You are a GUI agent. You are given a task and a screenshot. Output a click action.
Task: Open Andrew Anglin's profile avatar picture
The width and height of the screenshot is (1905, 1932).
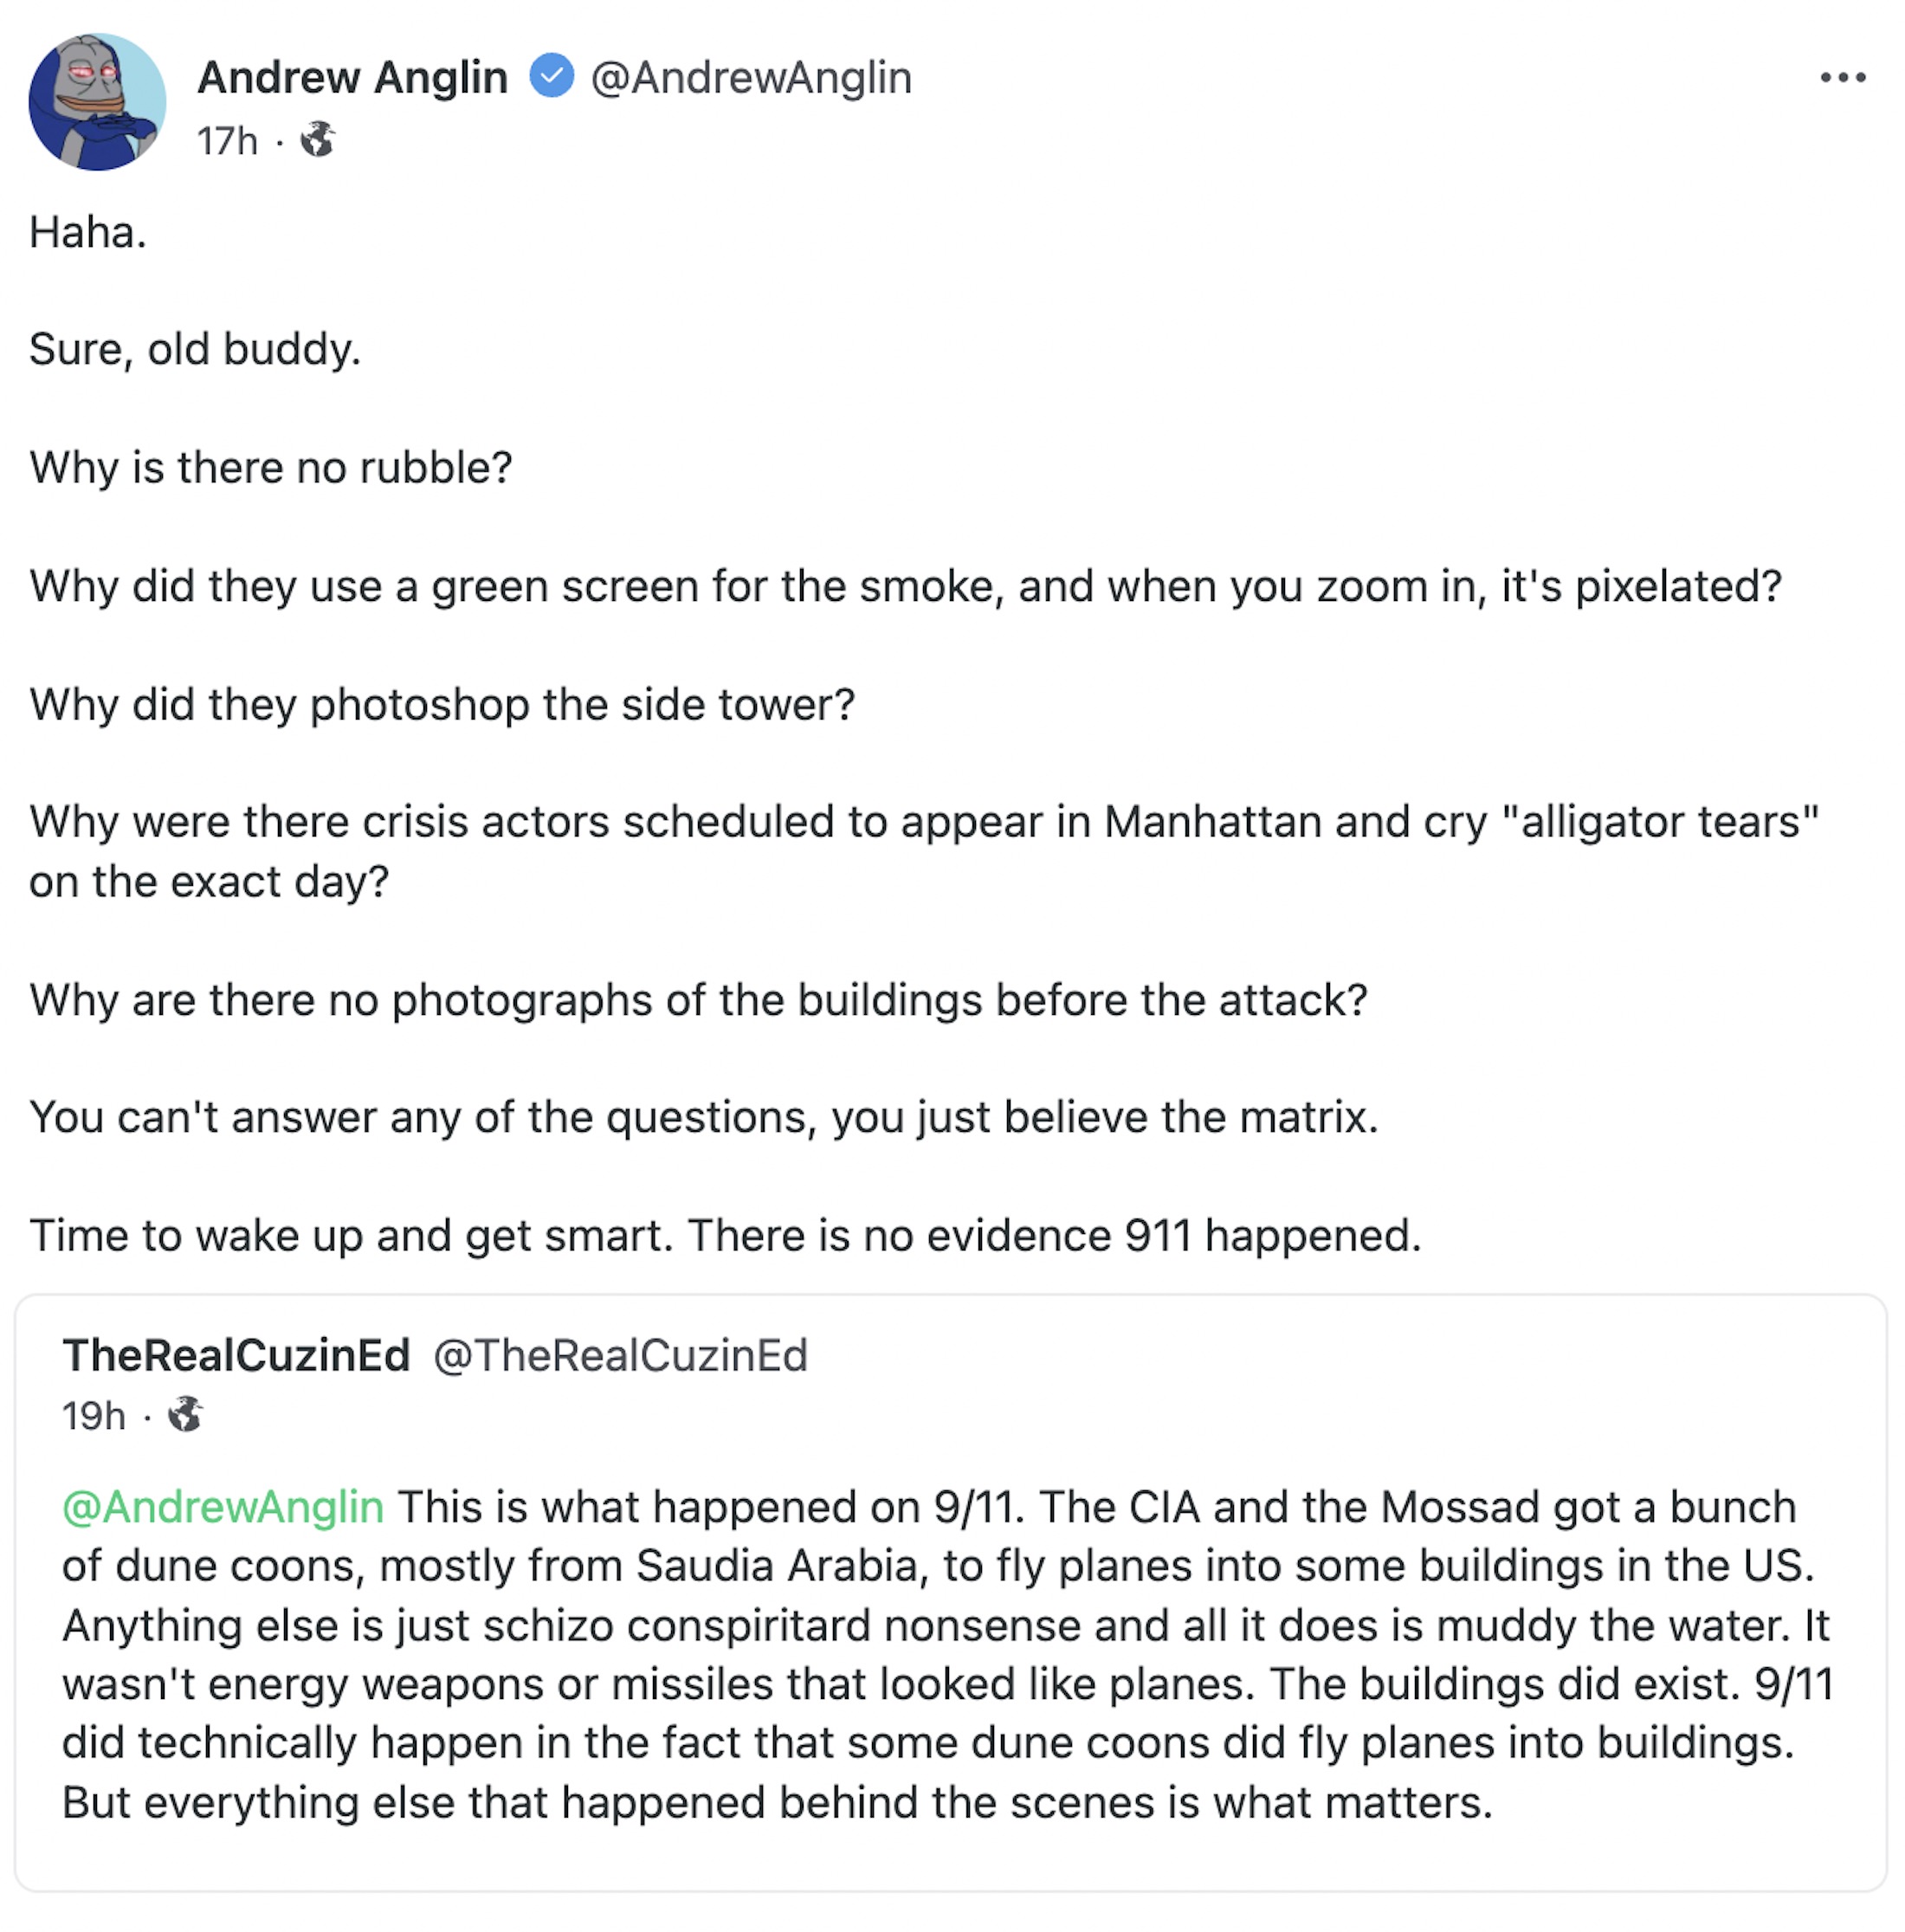tap(97, 102)
